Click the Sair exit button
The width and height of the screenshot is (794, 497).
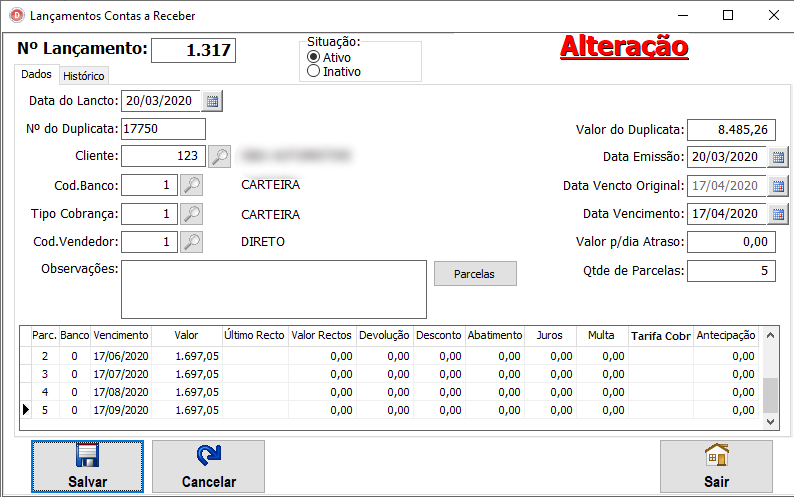716,467
